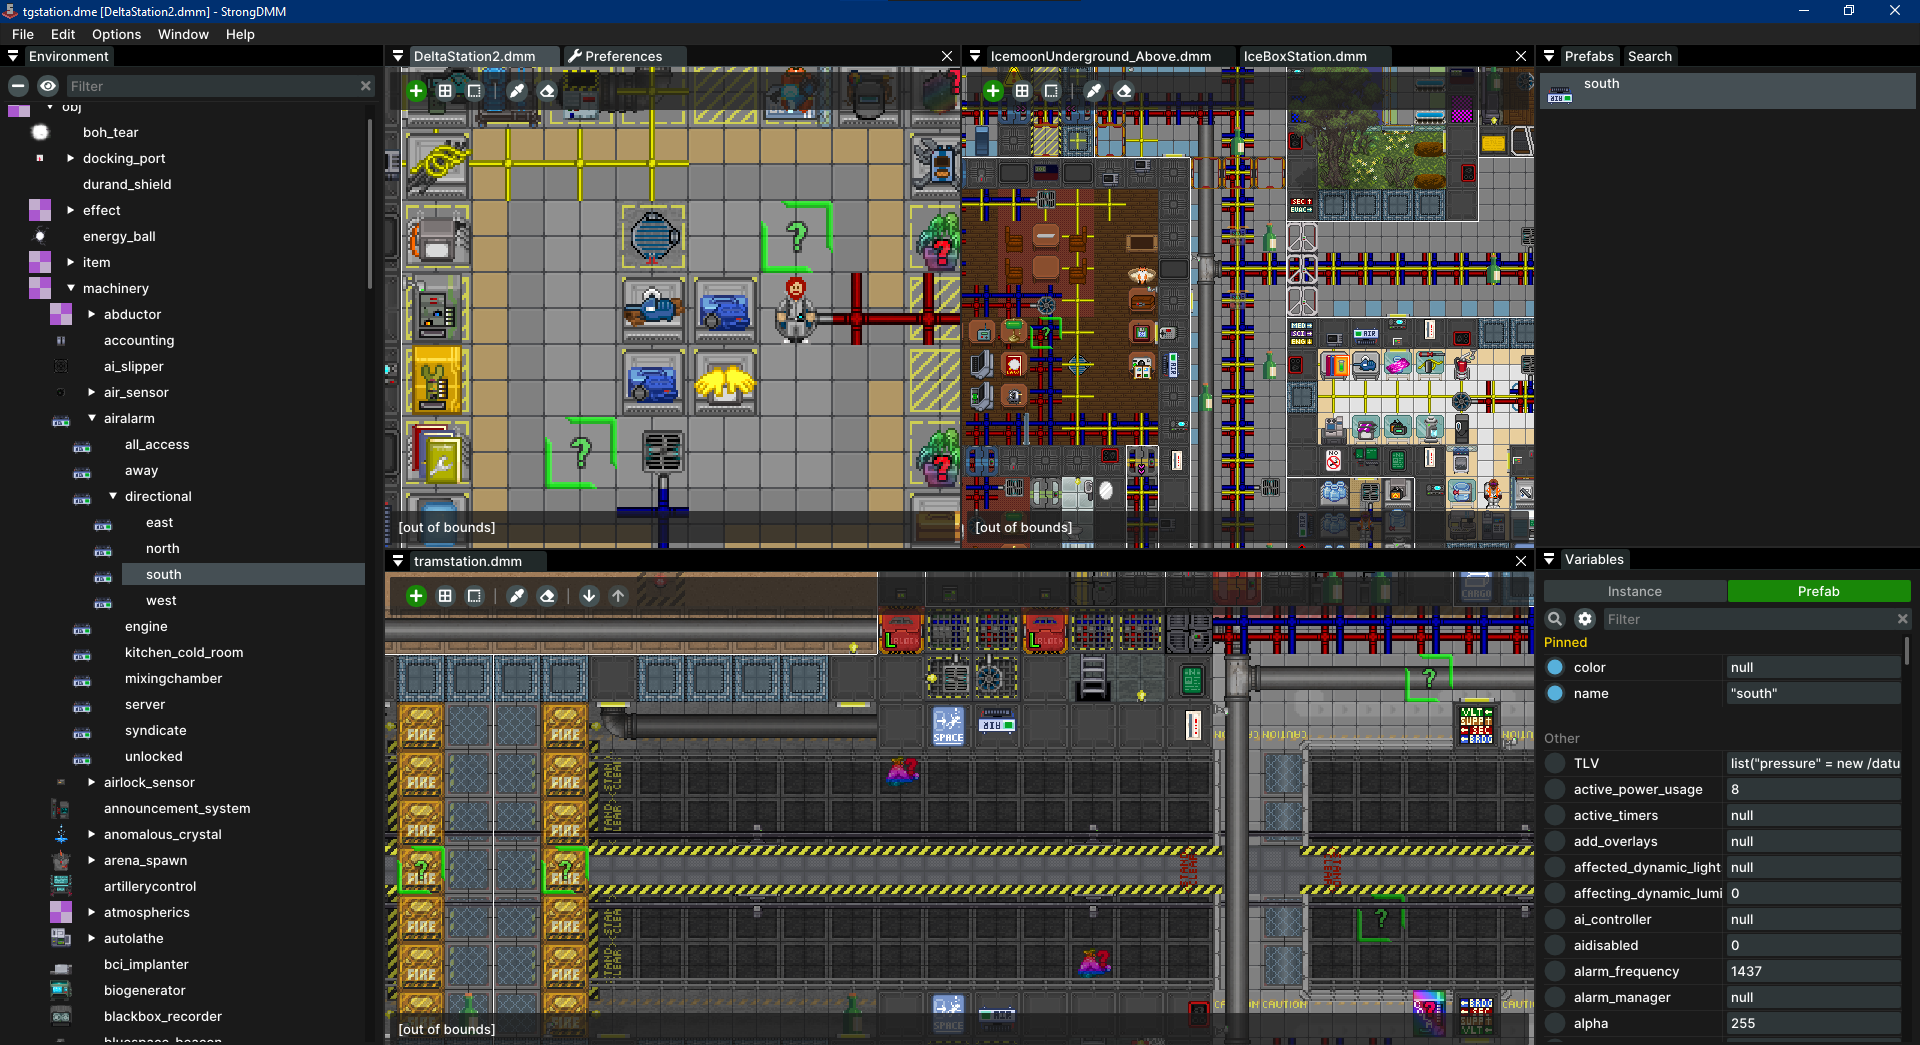Select the north directional airalarm

[x=162, y=548]
